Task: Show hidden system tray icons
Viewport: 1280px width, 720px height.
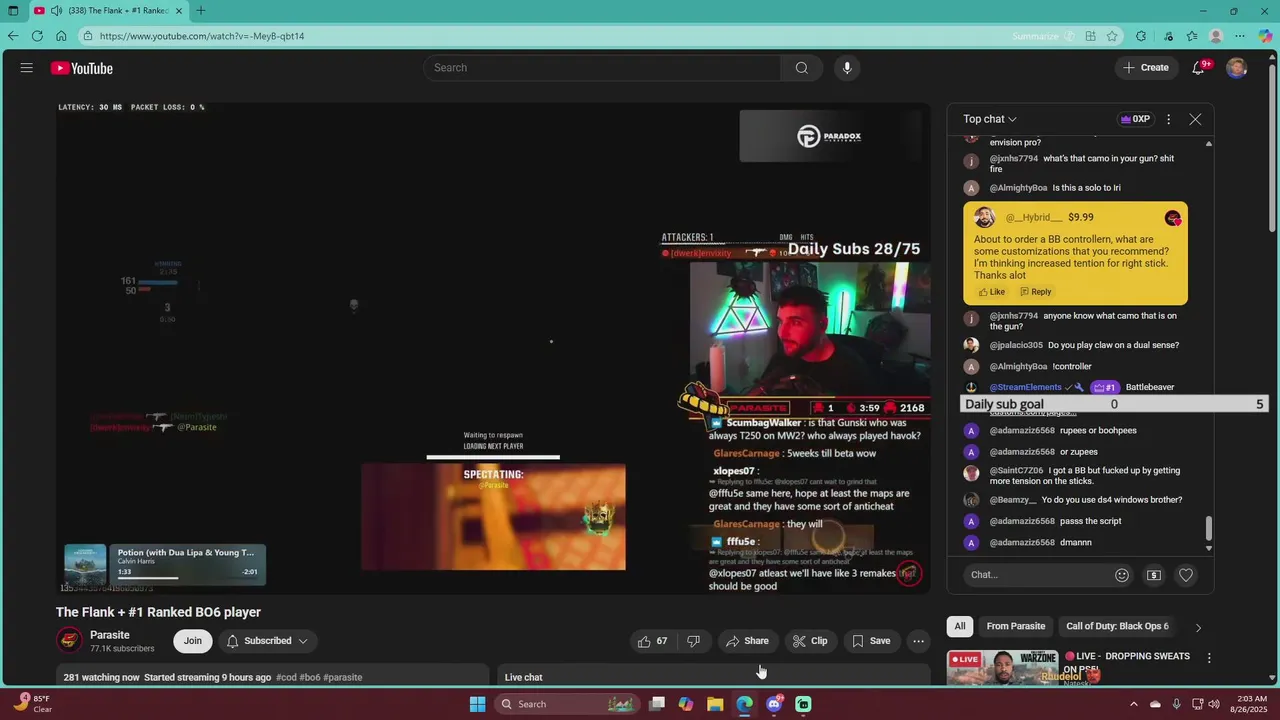Action: coord(1134,704)
